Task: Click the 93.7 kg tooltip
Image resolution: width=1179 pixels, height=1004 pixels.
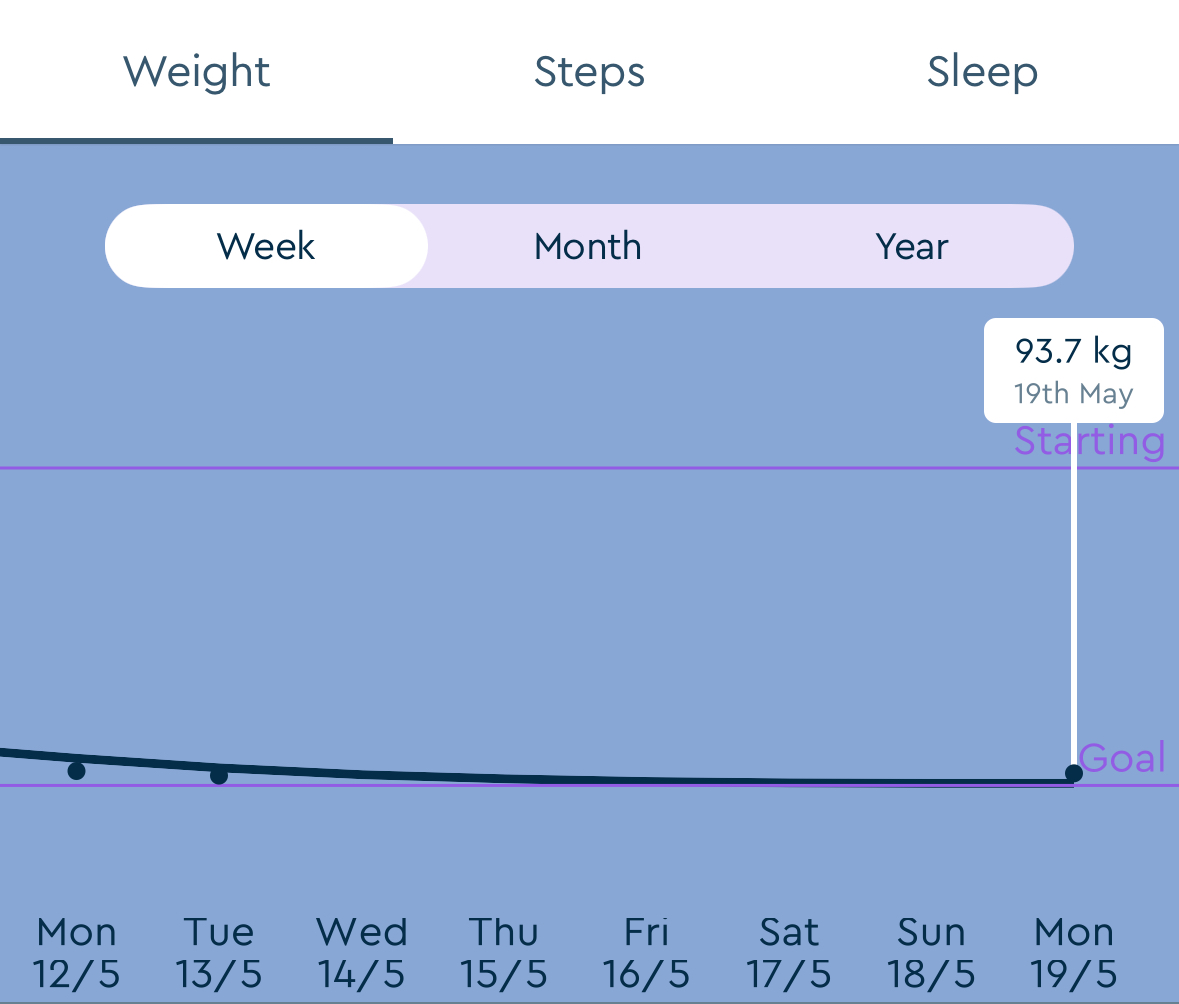Action: click(1073, 370)
